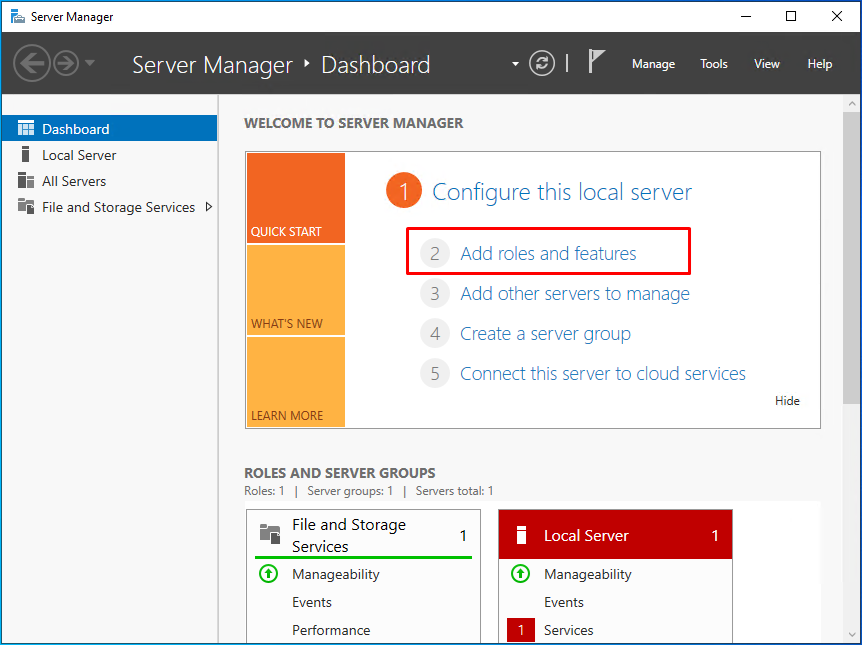
Task: Open the View menu
Action: (x=766, y=64)
